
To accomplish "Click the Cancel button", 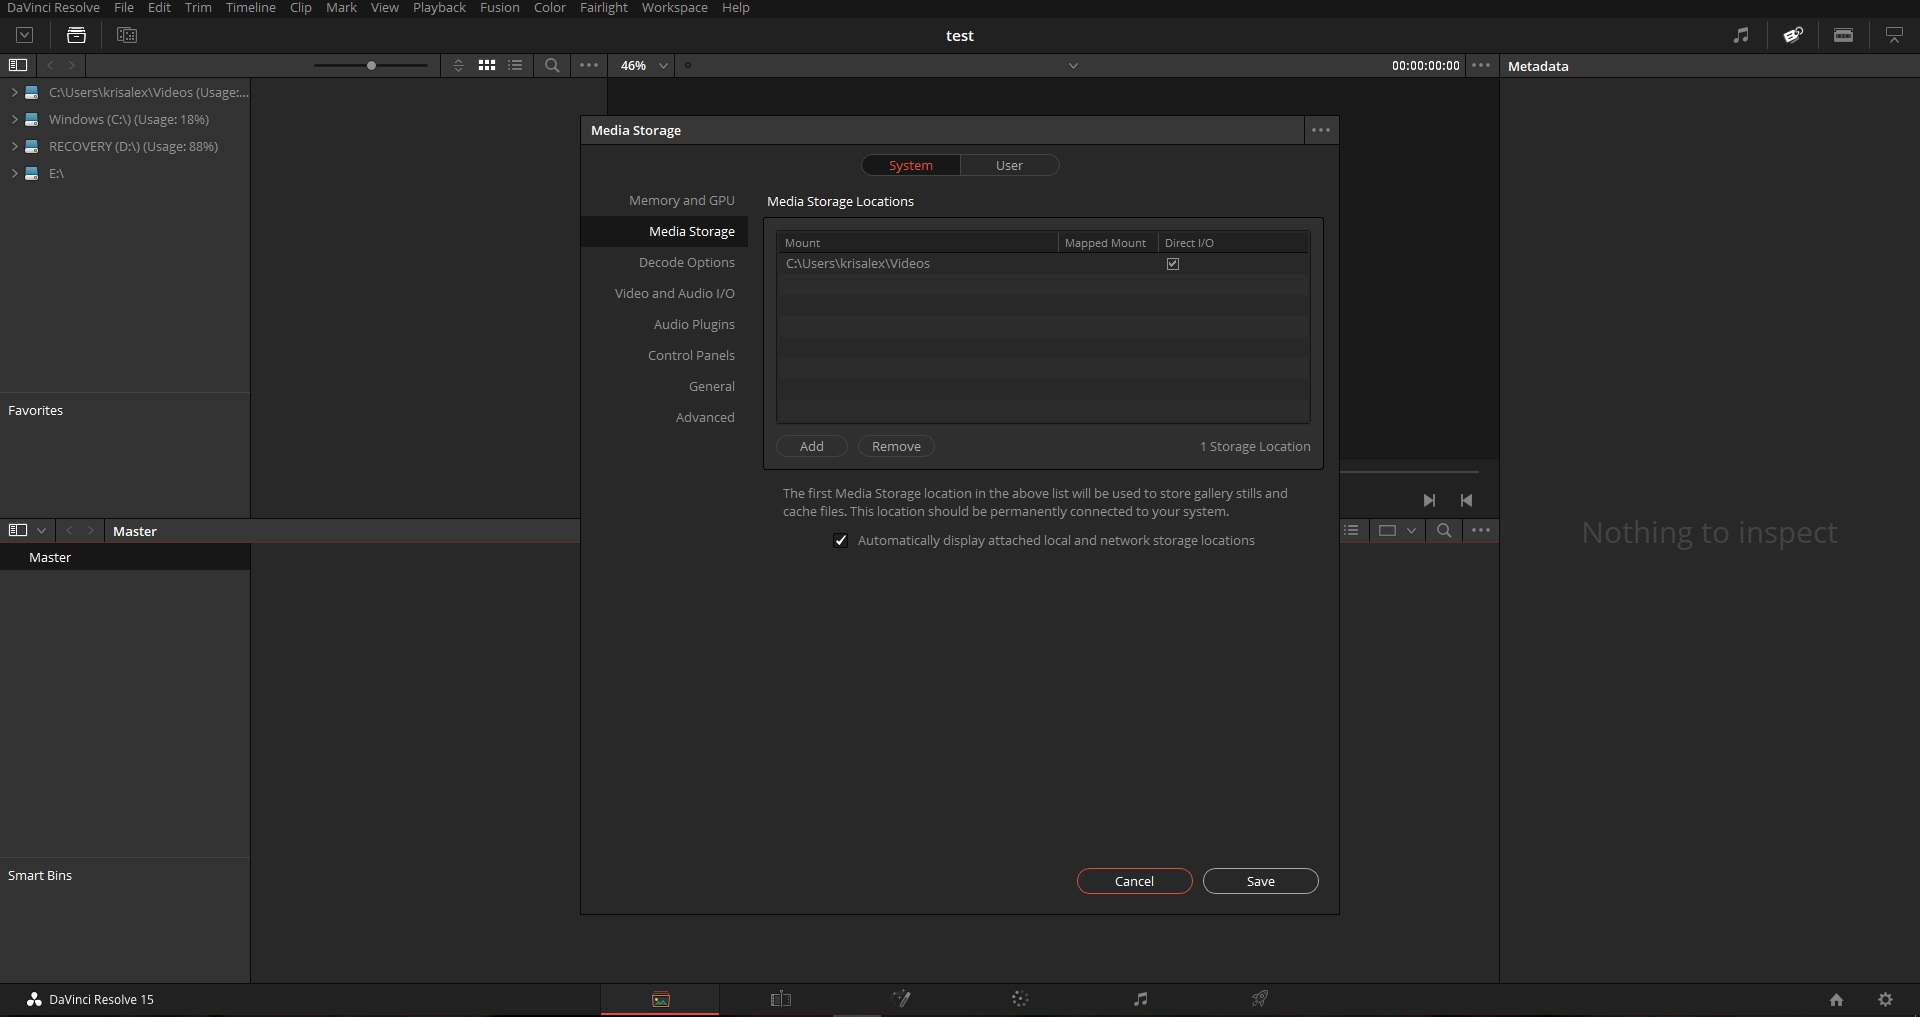I will tap(1134, 881).
